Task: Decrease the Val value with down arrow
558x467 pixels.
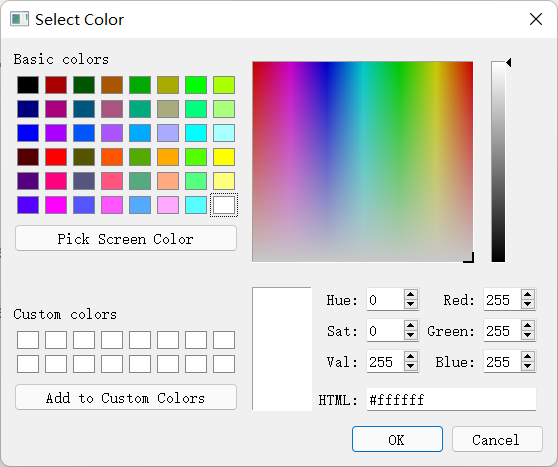Action: pyautogui.click(x=411, y=366)
